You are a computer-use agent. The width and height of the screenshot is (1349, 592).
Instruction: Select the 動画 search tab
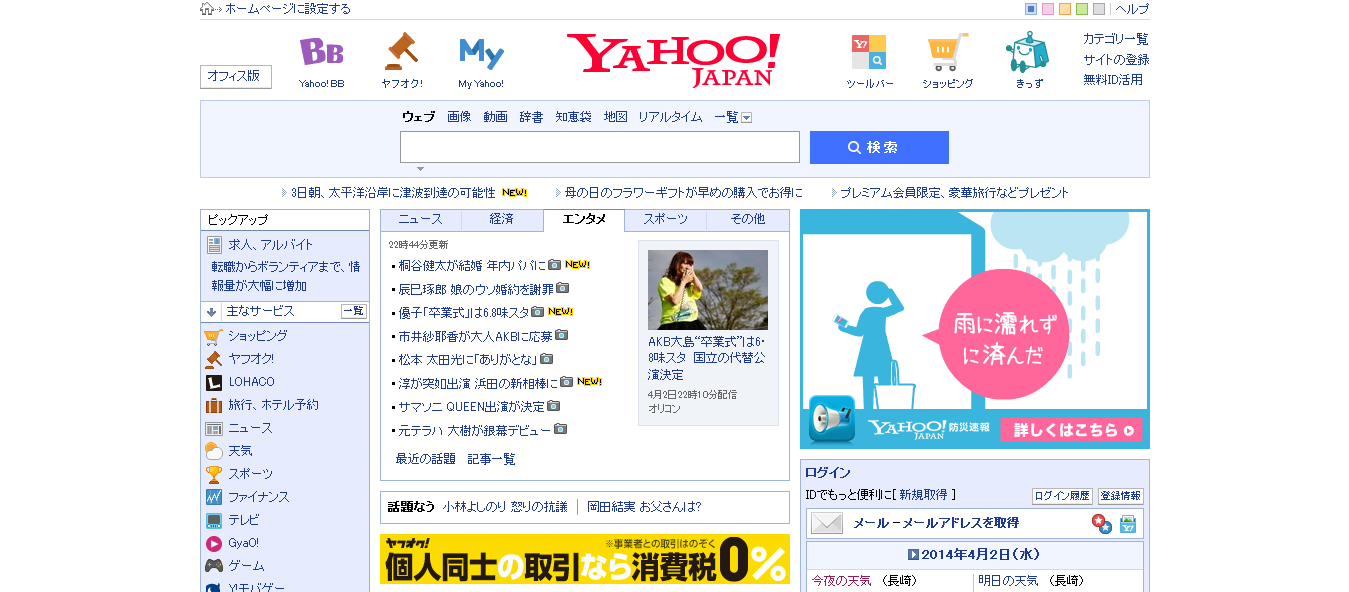[495, 117]
